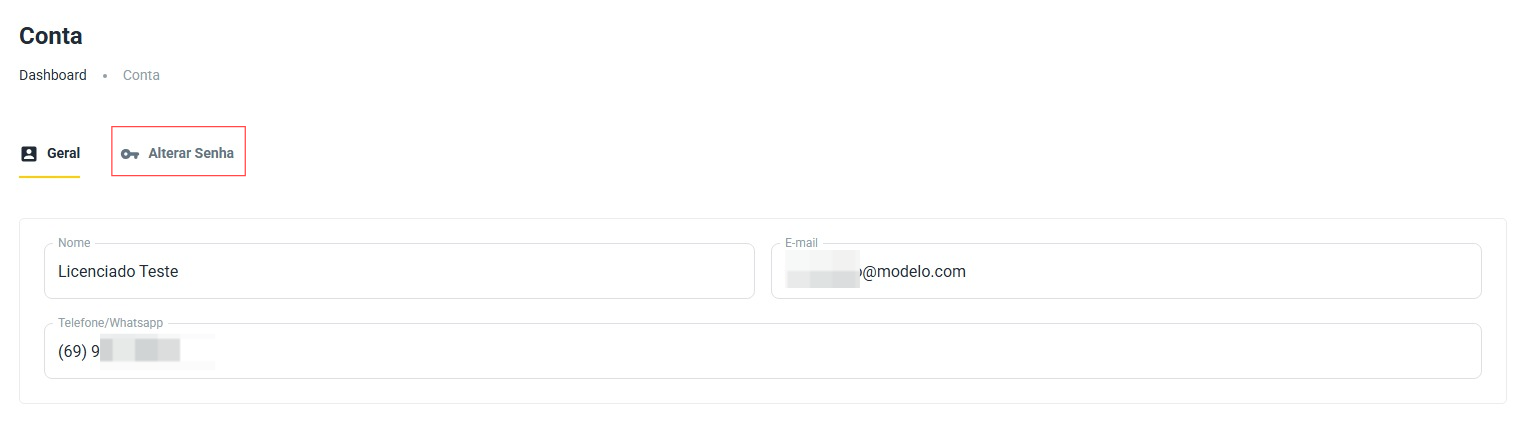Click the breadcrumb separator dot

click(x=105, y=76)
